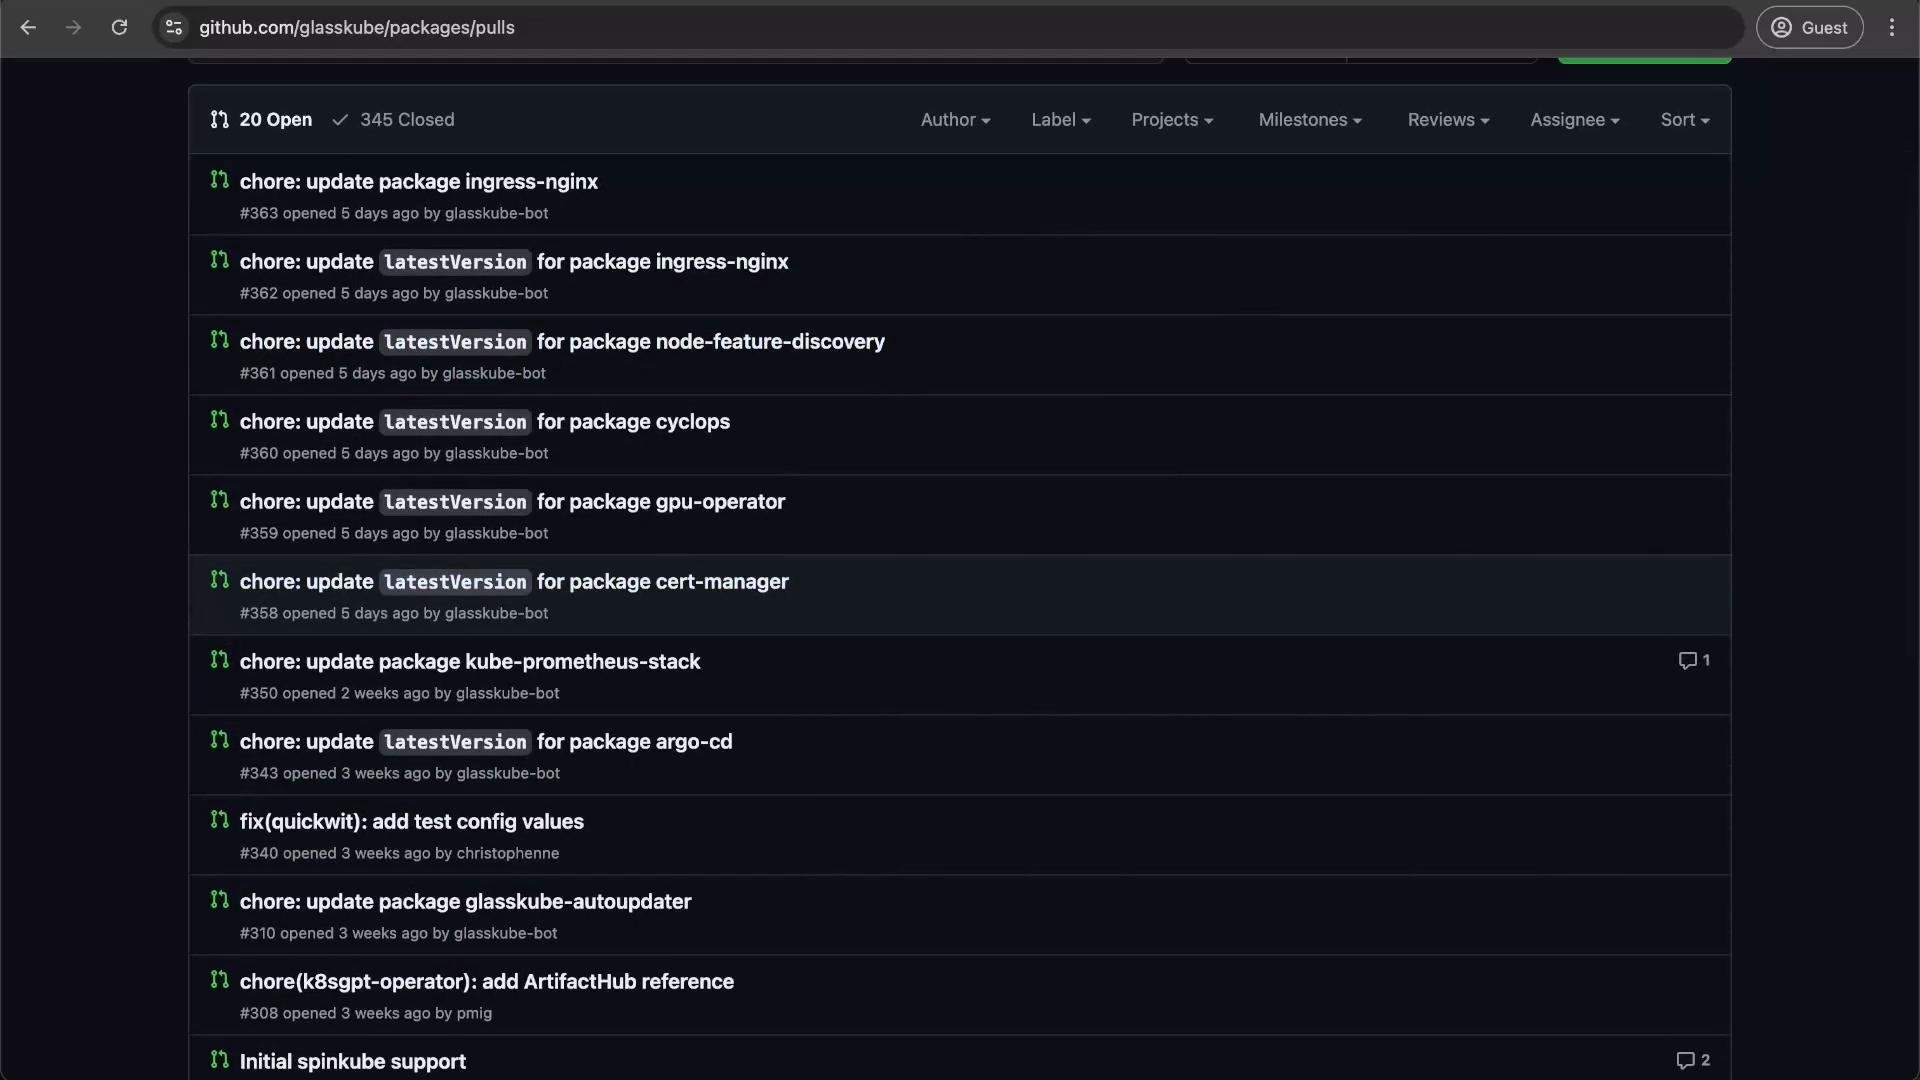Click author christophenne on #340
The height and width of the screenshot is (1080, 1920).
(x=508, y=853)
